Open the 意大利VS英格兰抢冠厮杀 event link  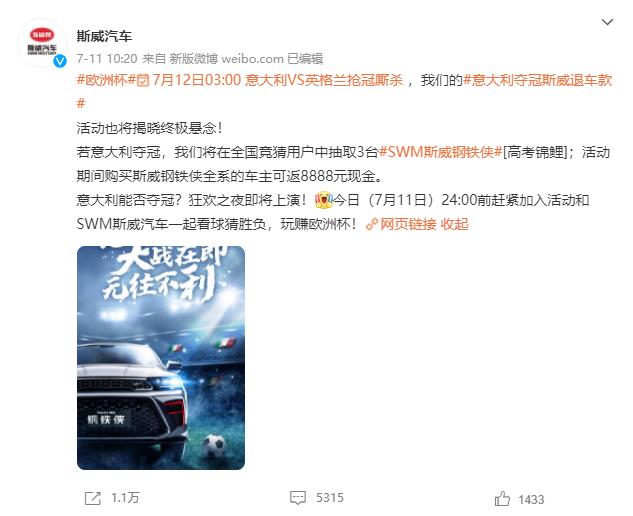click(x=324, y=80)
